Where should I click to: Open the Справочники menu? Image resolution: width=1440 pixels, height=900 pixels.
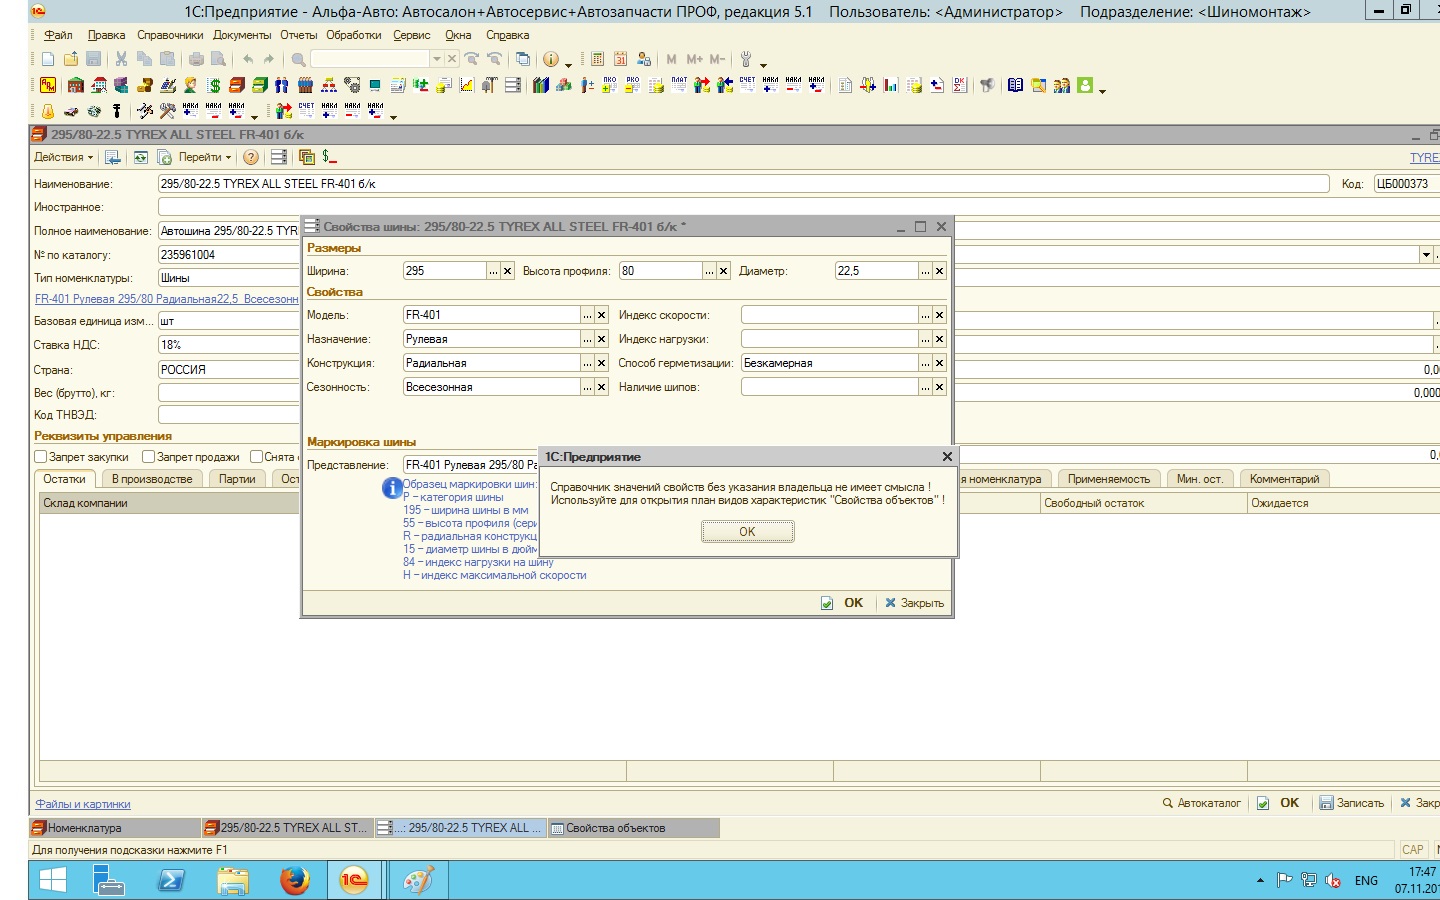pyautogui.click(x=170, y=35)
